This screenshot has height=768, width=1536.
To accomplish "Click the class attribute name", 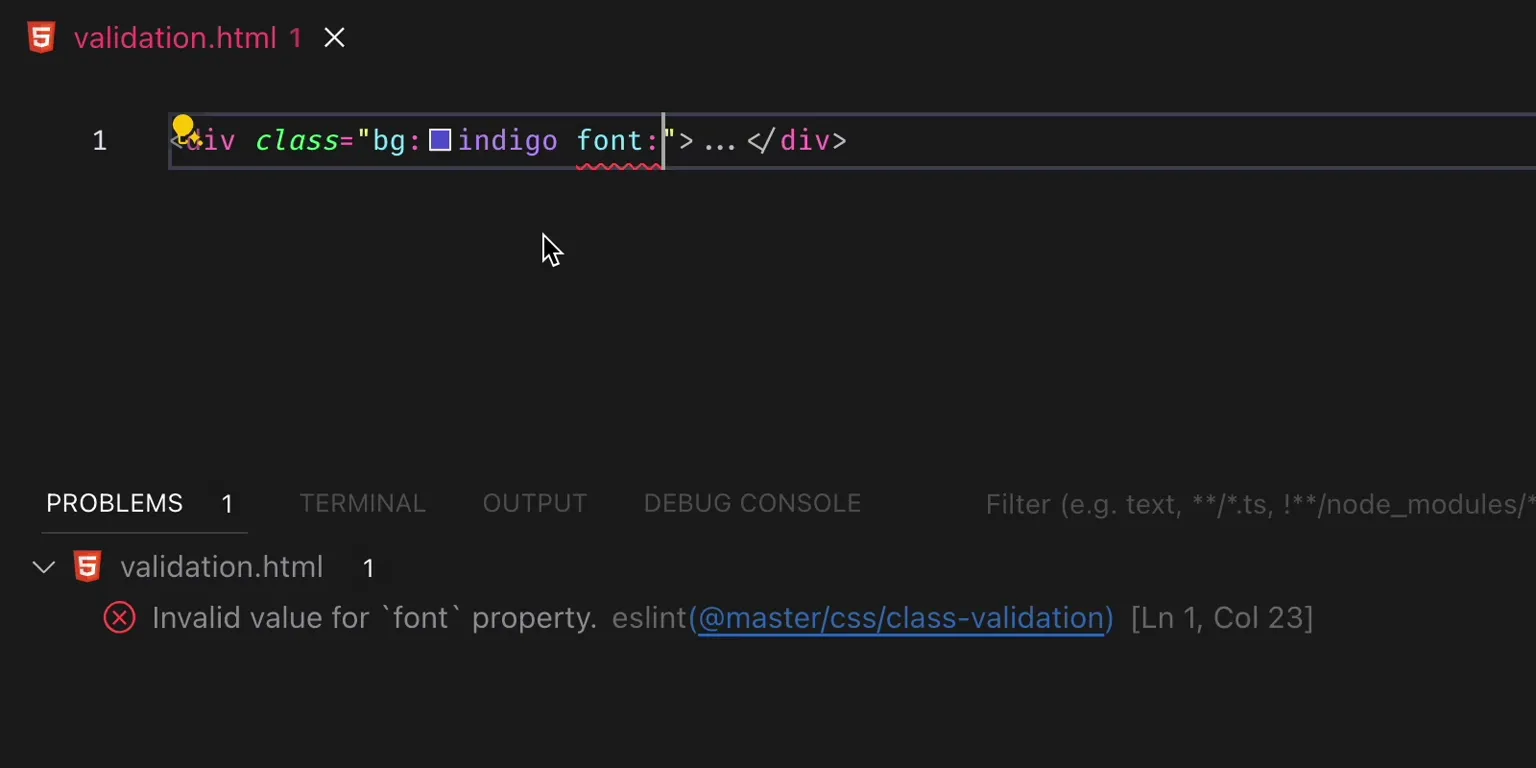I will pos(297,141).
